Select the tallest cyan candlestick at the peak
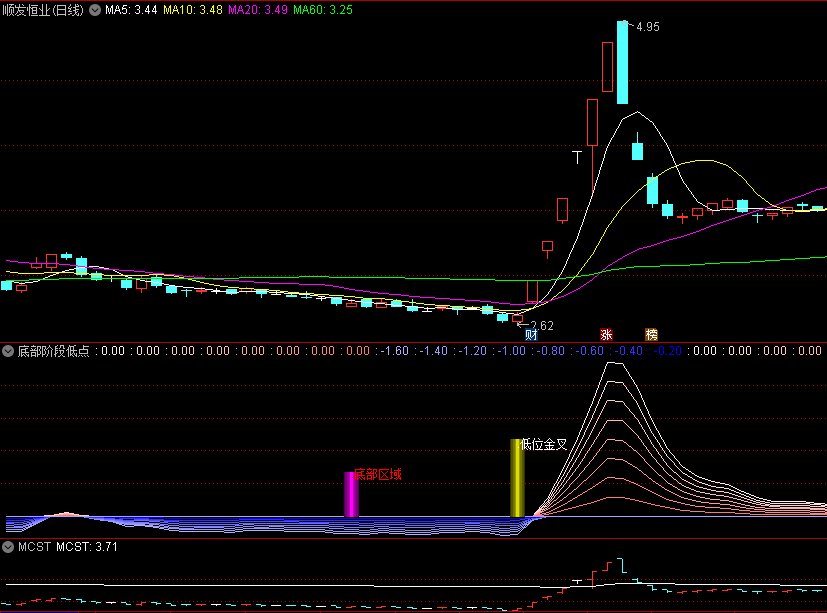This screenshot has width=827, height=613. coord(622,62)
